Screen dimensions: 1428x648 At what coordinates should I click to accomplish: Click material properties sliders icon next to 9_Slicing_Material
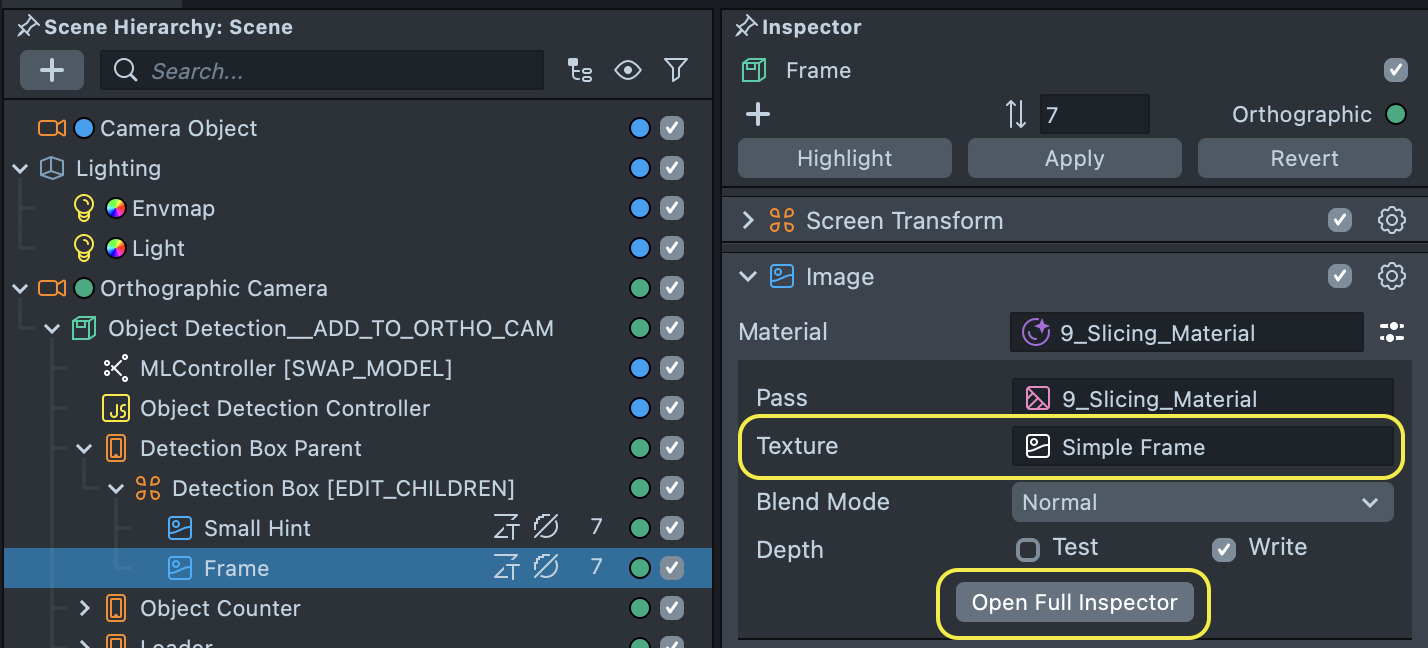pyautogui.click(x=1392, y=333)
